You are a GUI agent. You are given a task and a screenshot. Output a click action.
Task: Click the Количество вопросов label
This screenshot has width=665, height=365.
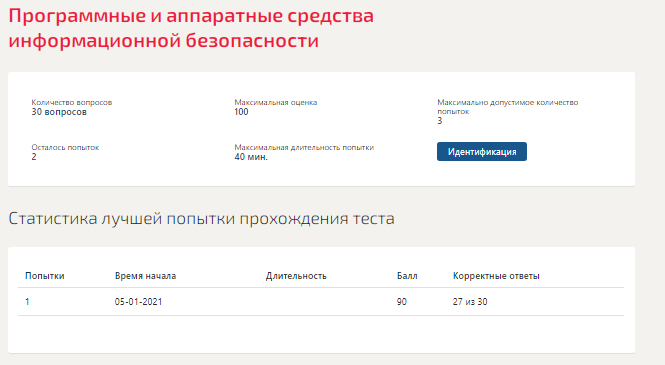click(72, 103)
